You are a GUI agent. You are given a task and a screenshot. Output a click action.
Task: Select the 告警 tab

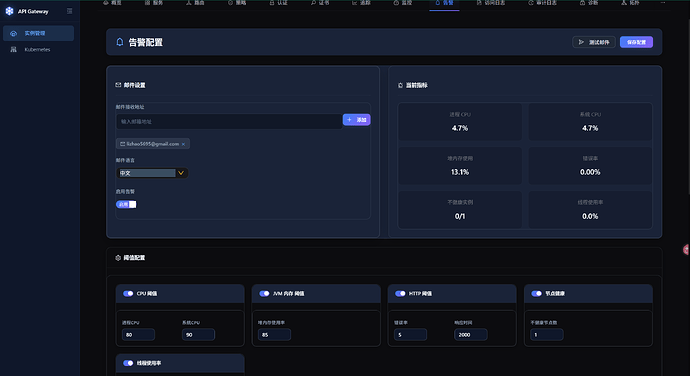(444, 3)
